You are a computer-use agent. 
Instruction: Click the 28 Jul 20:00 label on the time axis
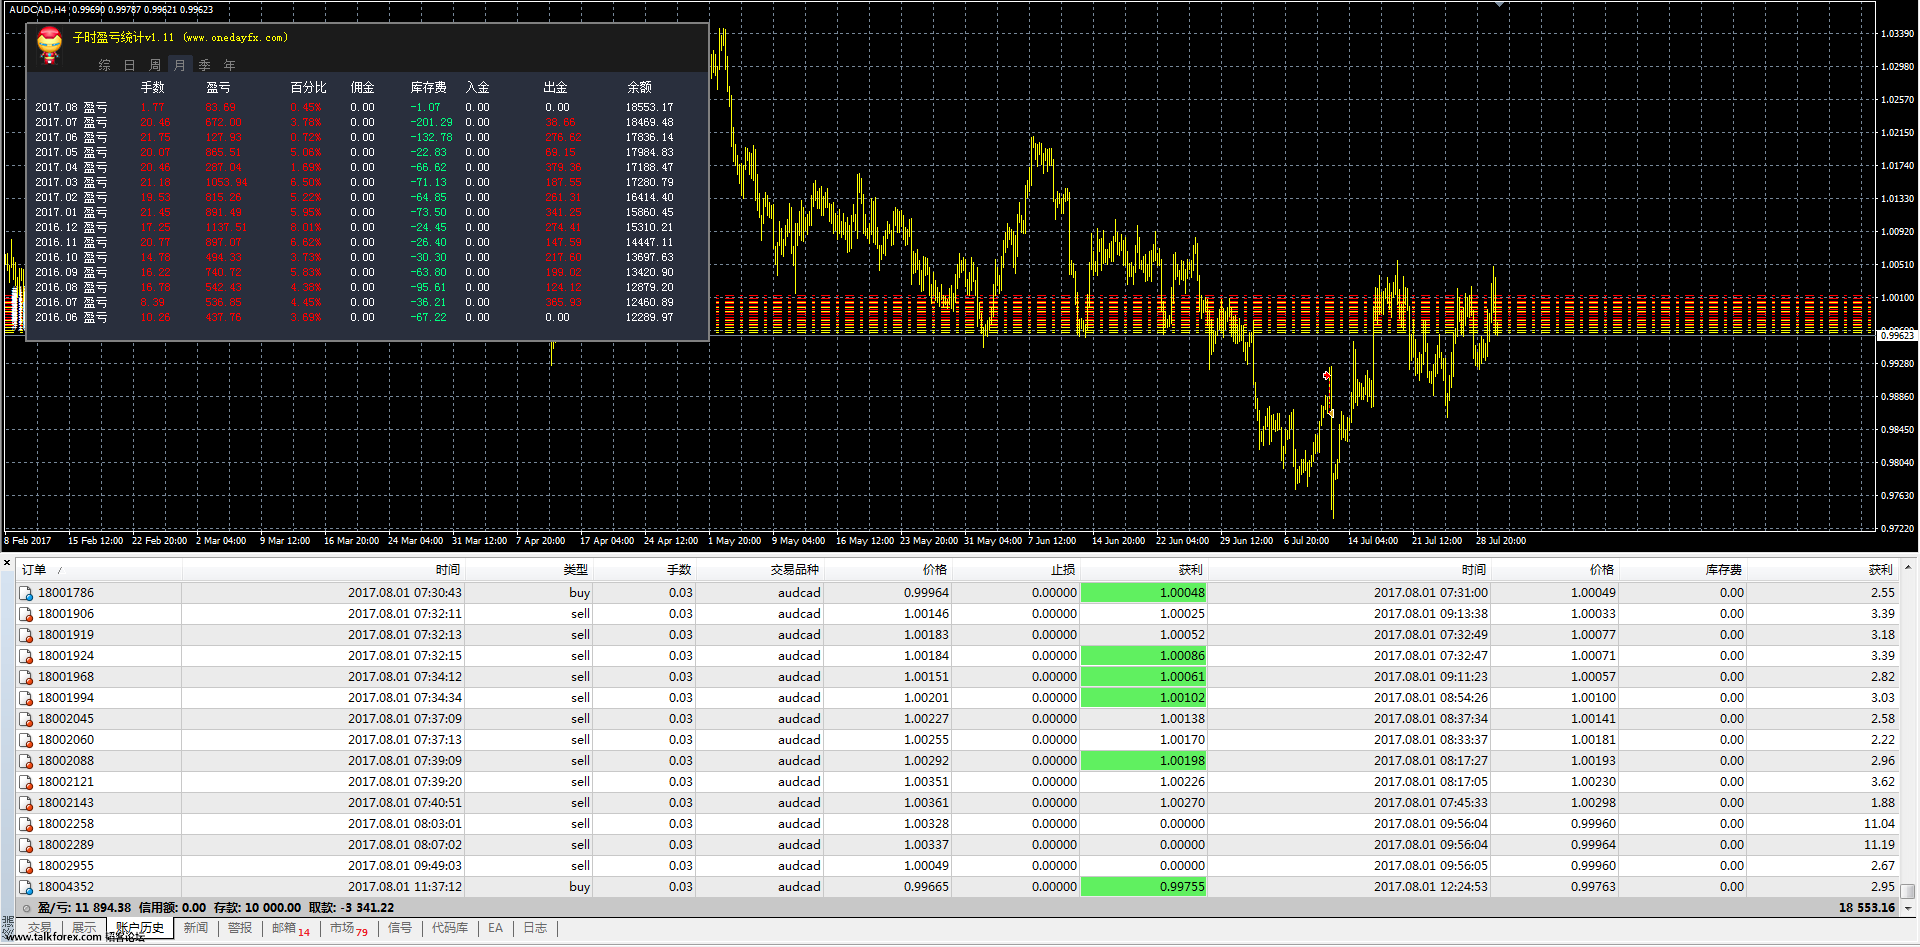pos(1501,541)
